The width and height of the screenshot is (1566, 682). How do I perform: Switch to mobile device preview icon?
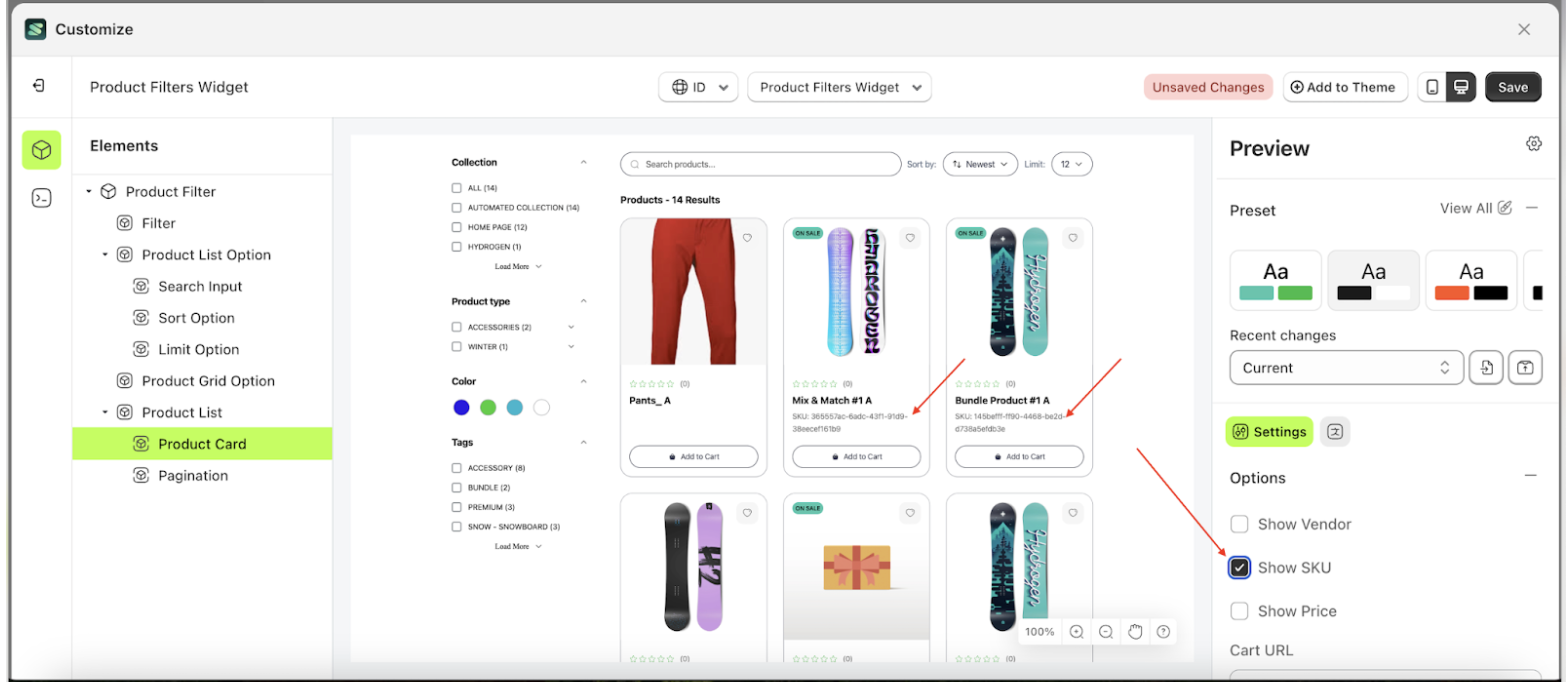click(1432, 87)
